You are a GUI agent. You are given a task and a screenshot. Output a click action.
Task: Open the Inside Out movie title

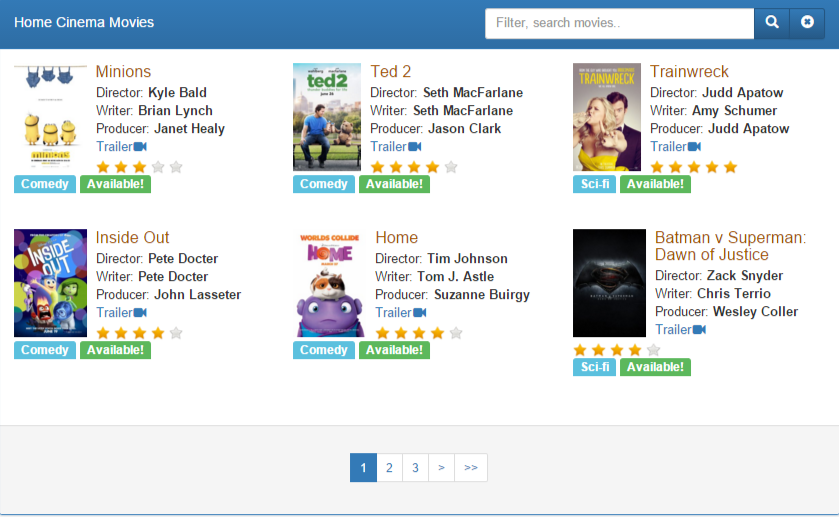(132, 238)
